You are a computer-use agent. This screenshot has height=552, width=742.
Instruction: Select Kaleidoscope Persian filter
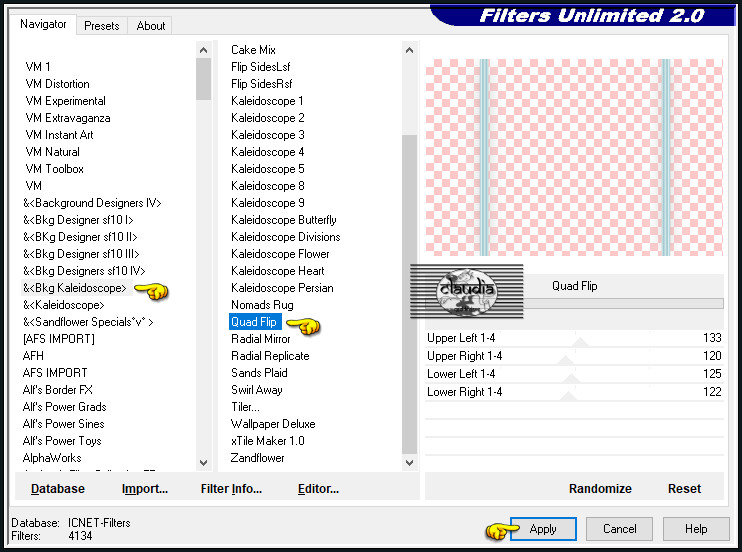tap(282, 288)
